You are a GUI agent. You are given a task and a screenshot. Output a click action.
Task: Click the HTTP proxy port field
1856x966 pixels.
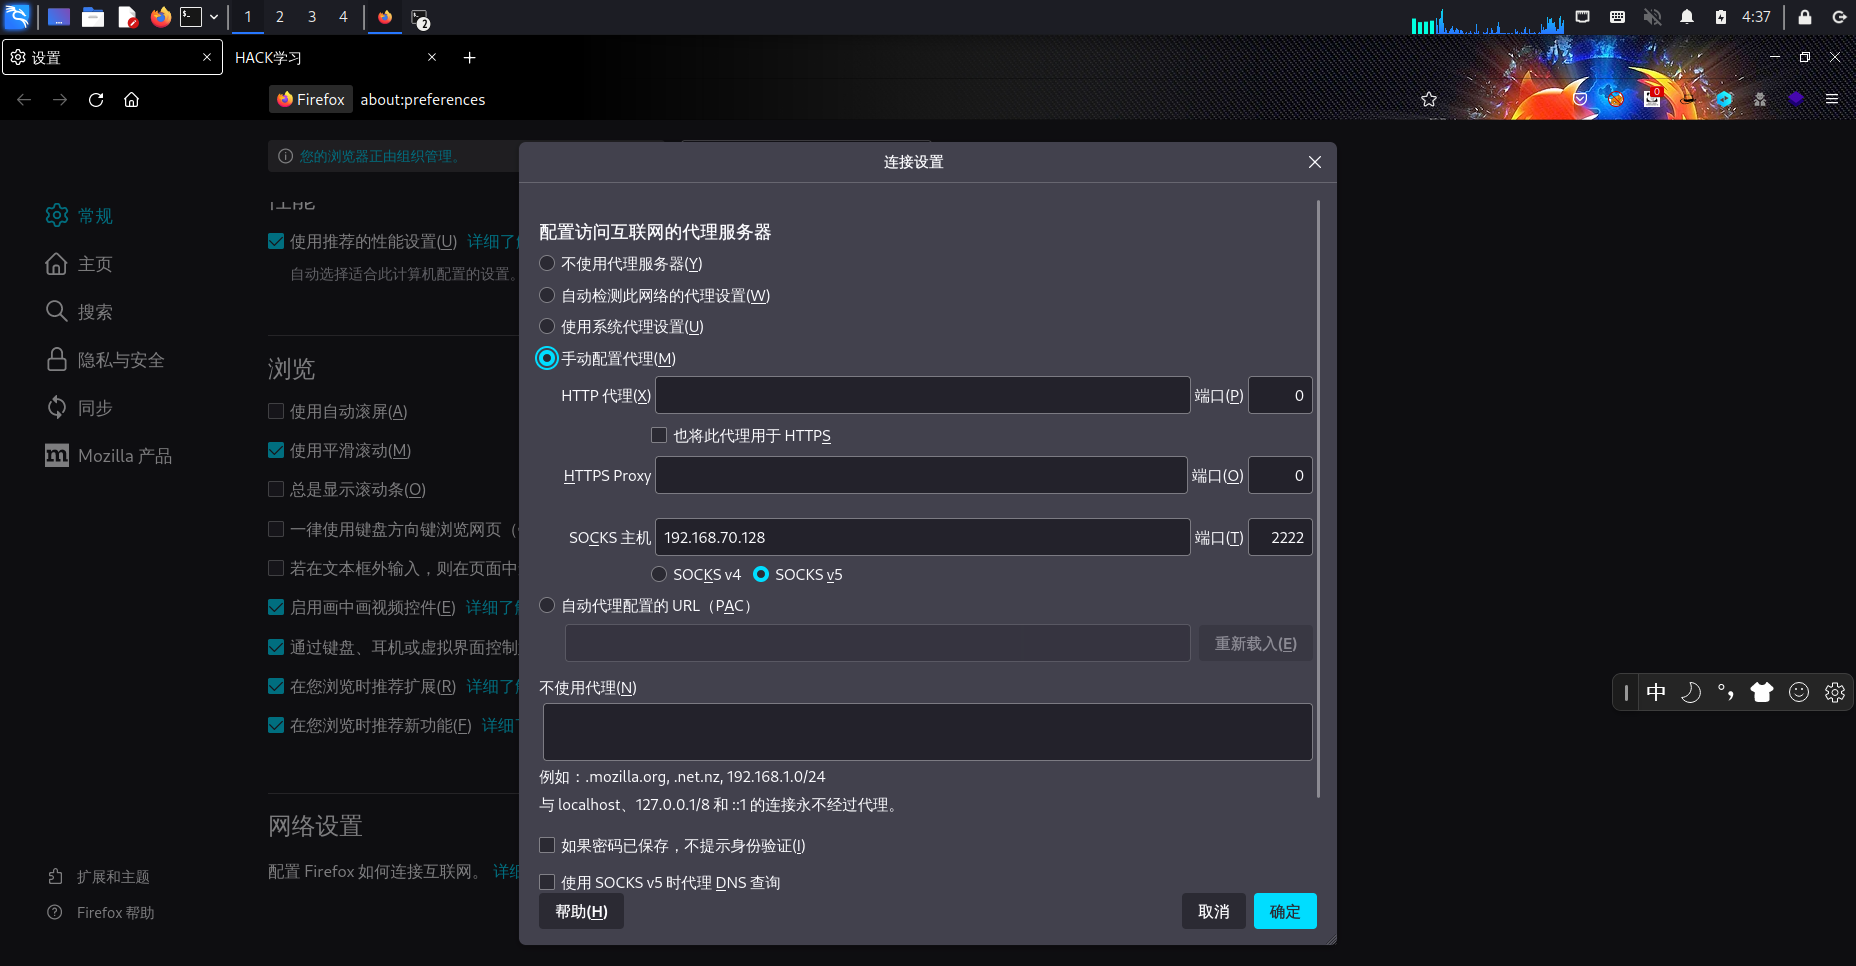[1280, 395]
